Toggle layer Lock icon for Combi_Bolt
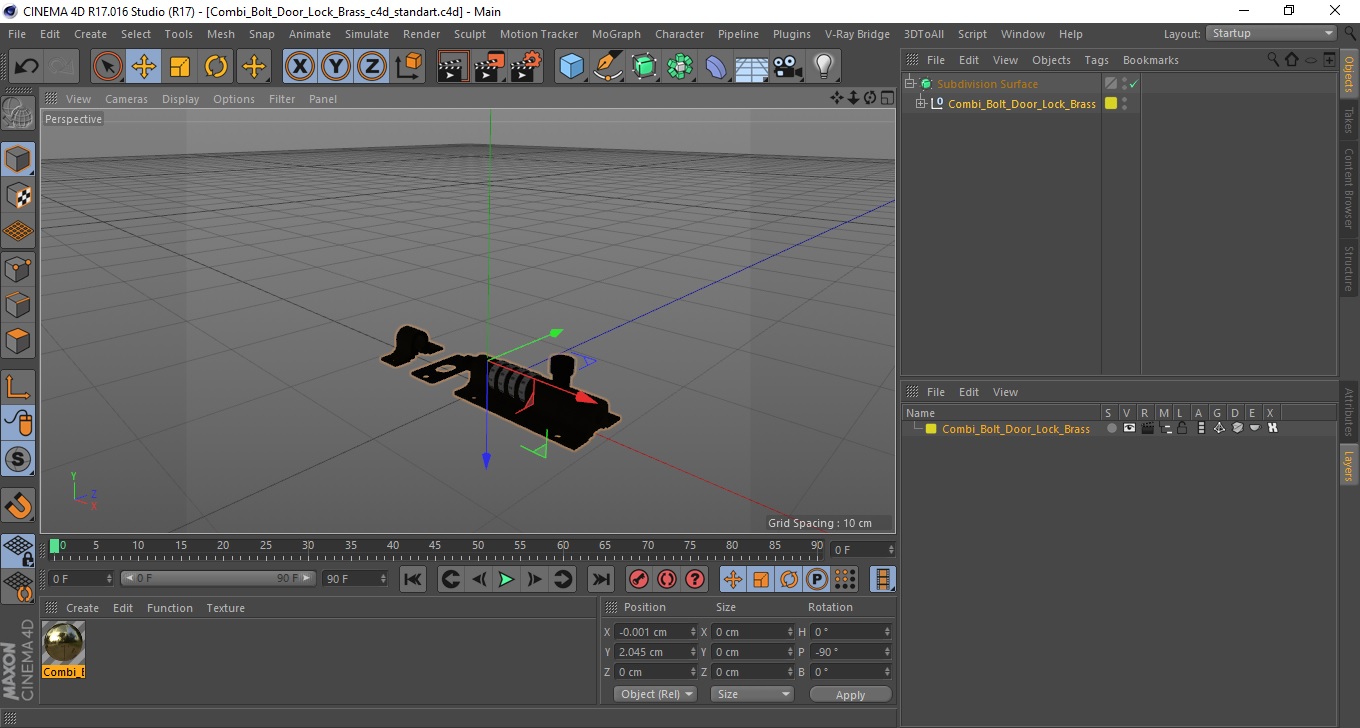The image size is (1360, 728). pyautogui.click(x=1181, y=428)
